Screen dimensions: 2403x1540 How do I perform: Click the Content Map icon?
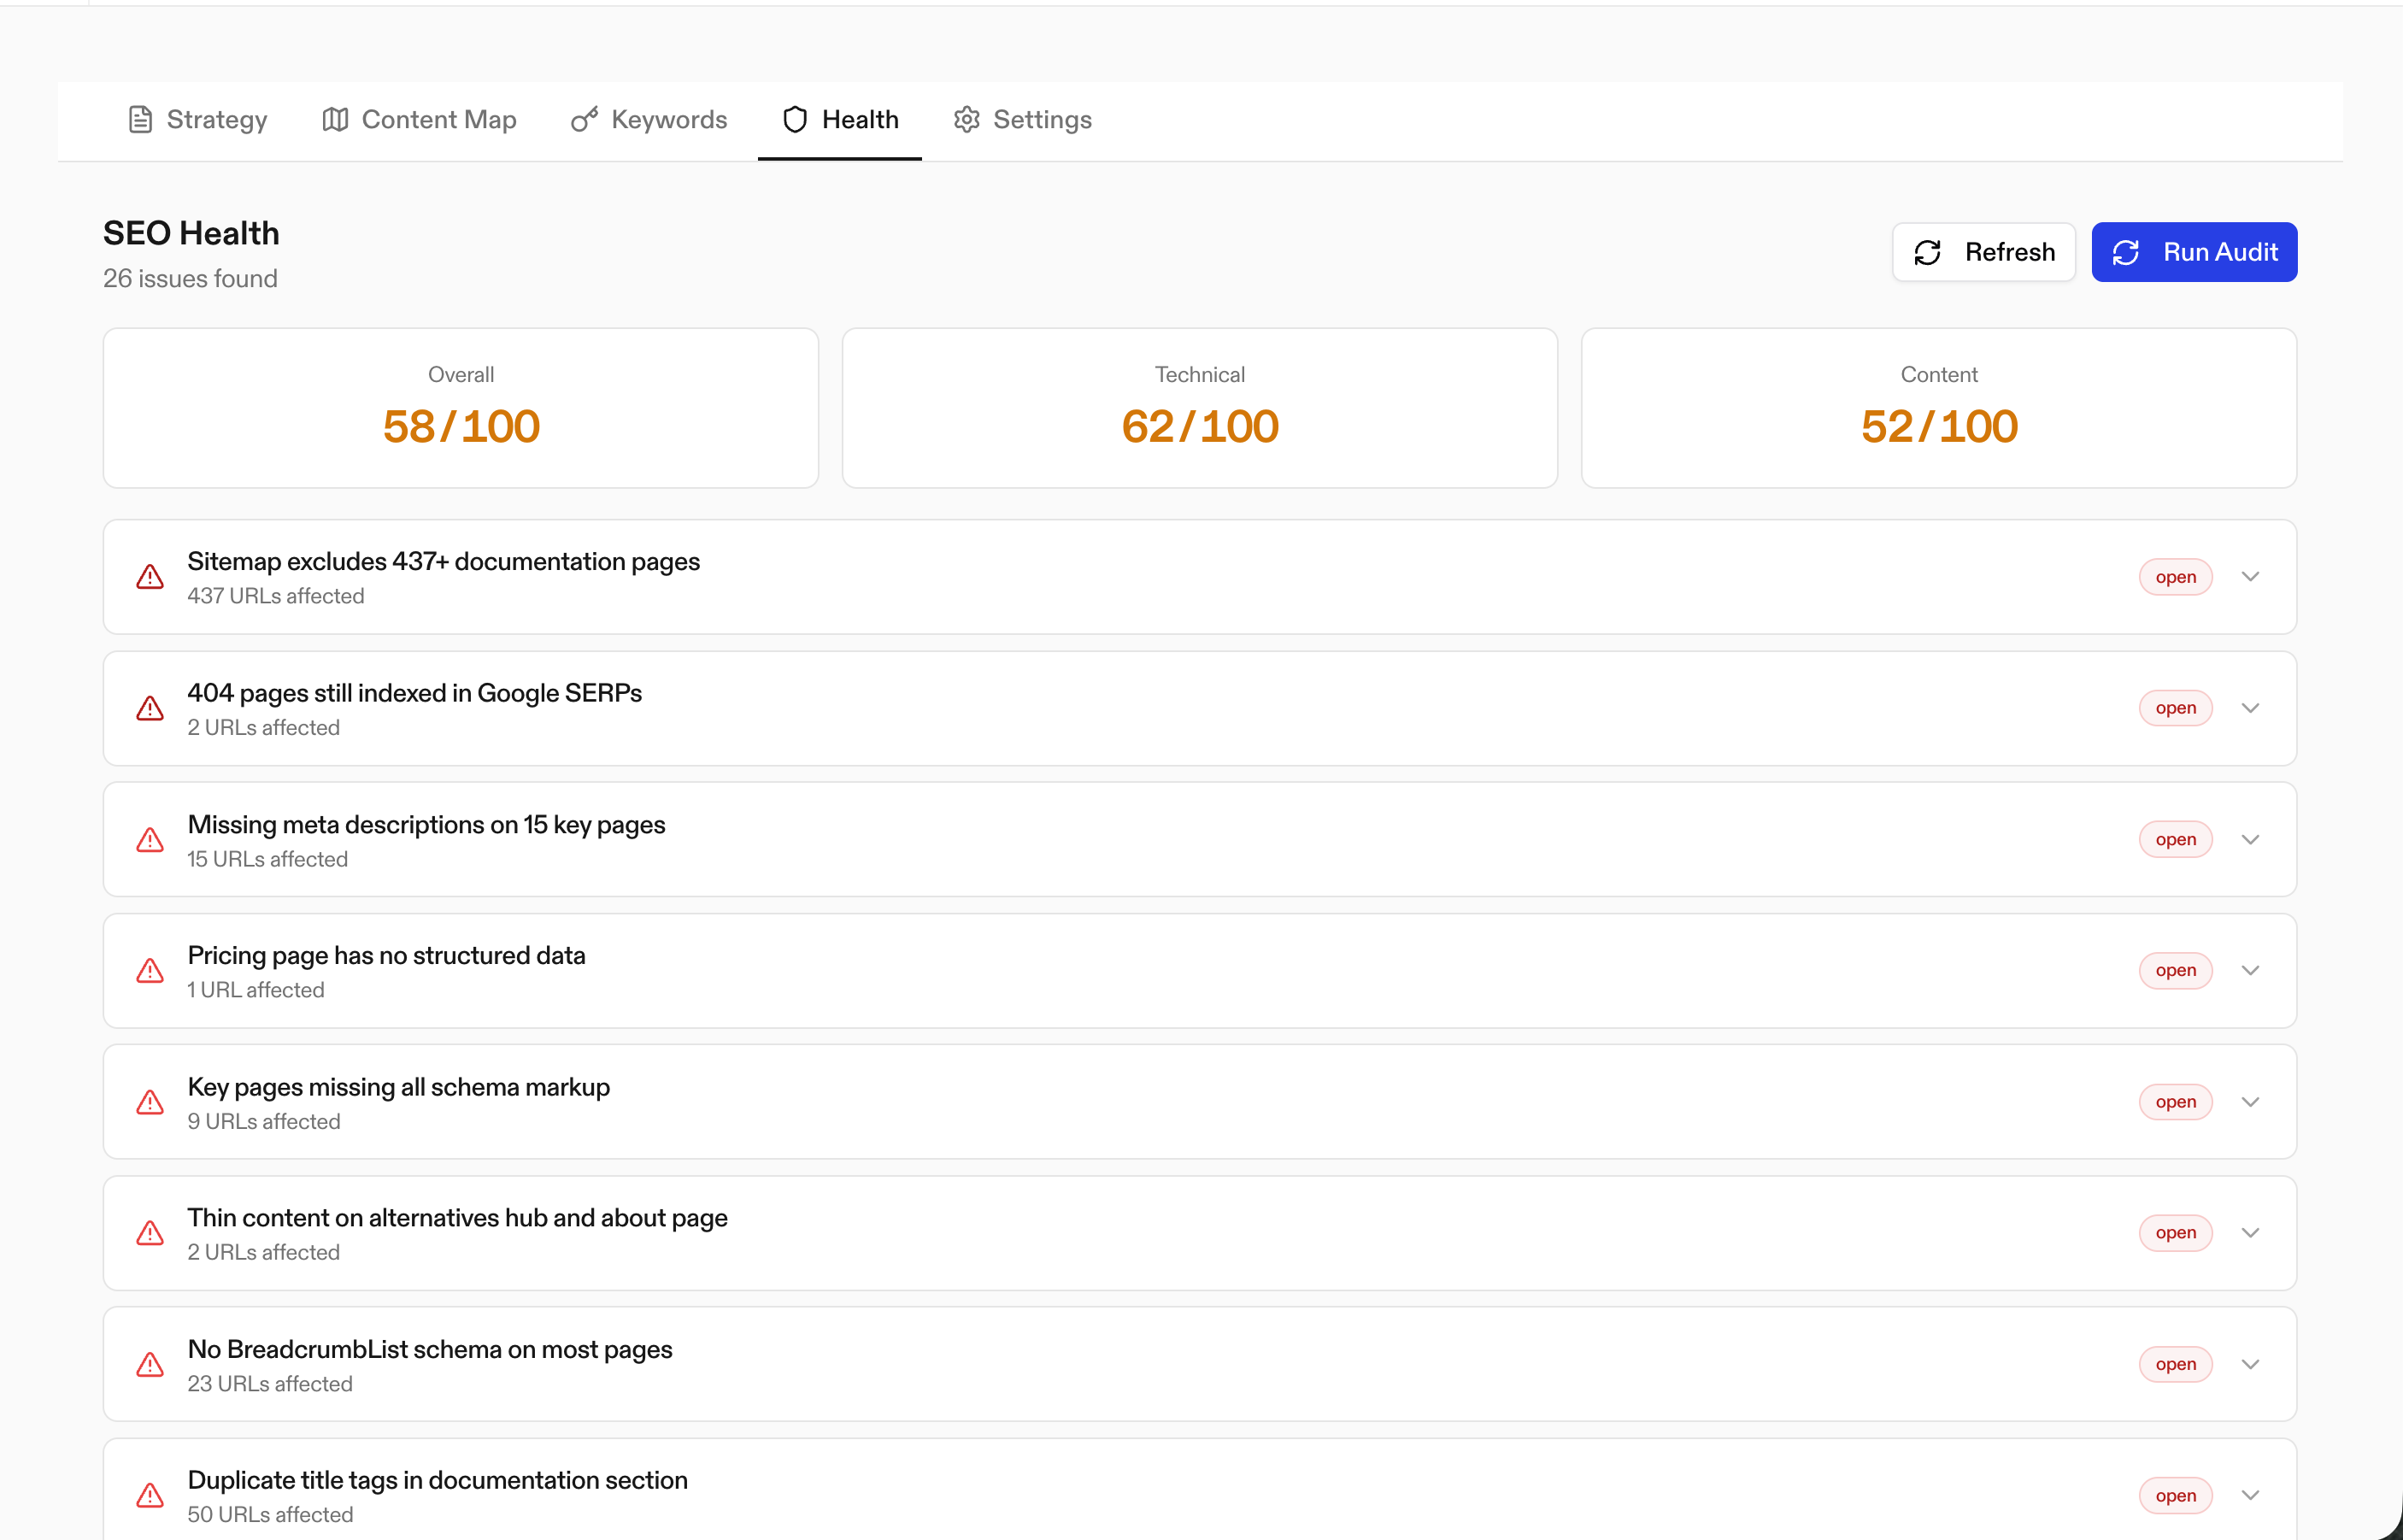(x=335, y=120)
